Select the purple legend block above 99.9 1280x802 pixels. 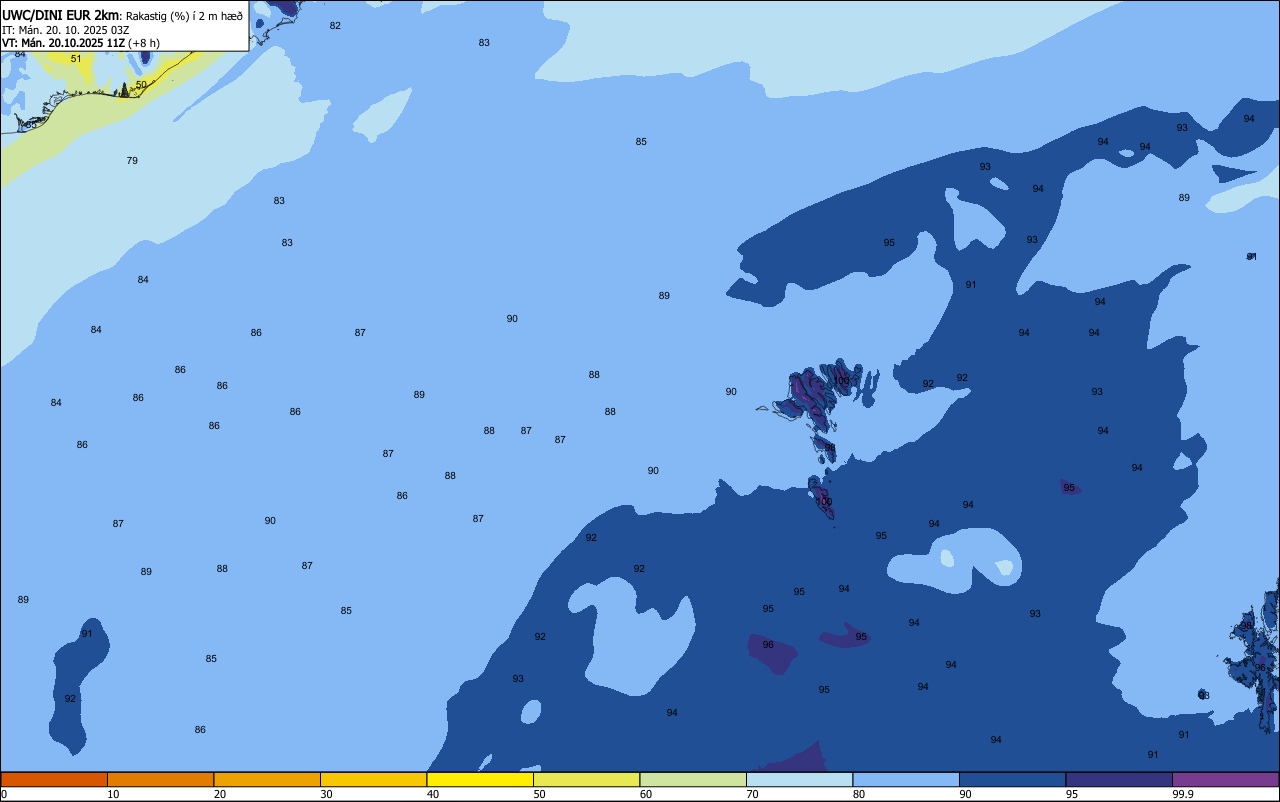point(1225,779)
